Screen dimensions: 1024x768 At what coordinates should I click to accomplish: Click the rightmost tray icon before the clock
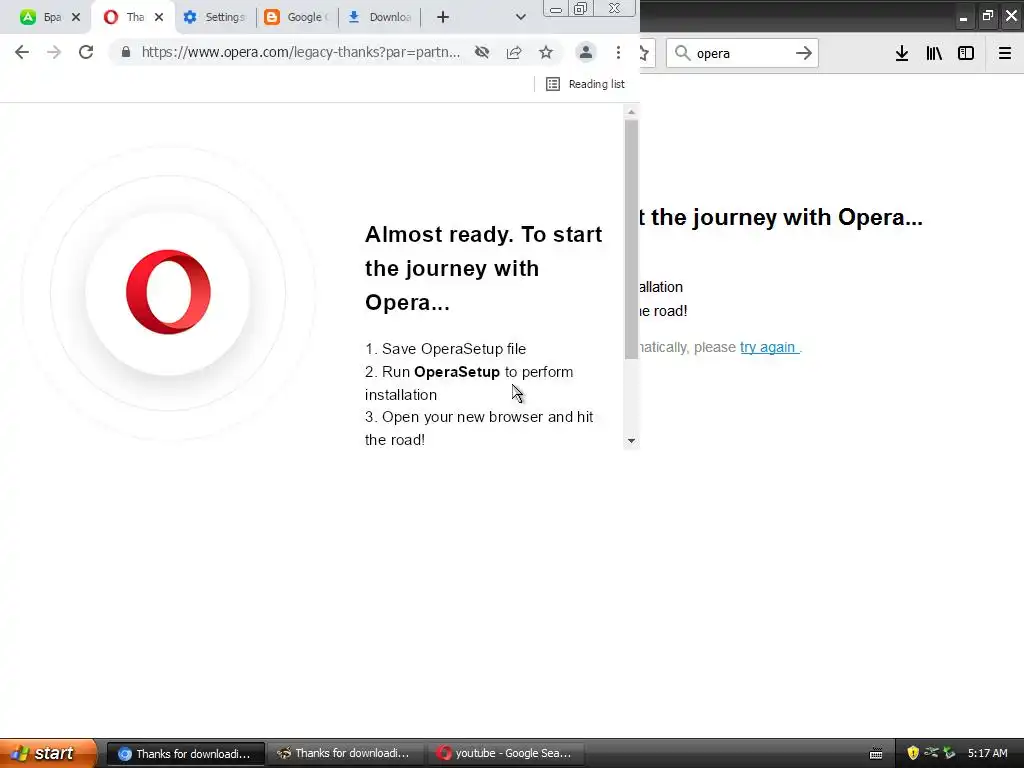[950, 753]
